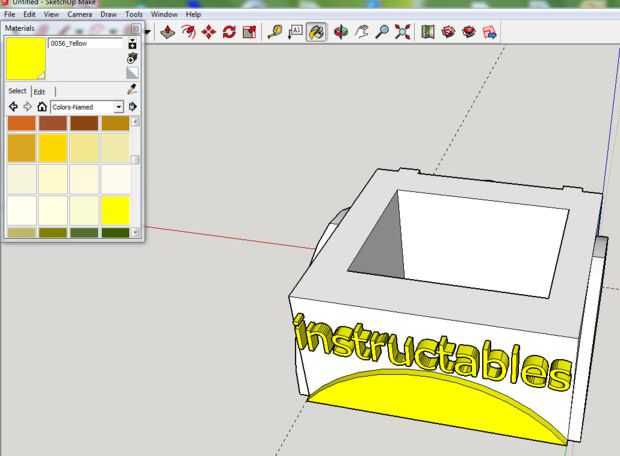
Task: Open the Add Location map icon
Action: [428, 32]
